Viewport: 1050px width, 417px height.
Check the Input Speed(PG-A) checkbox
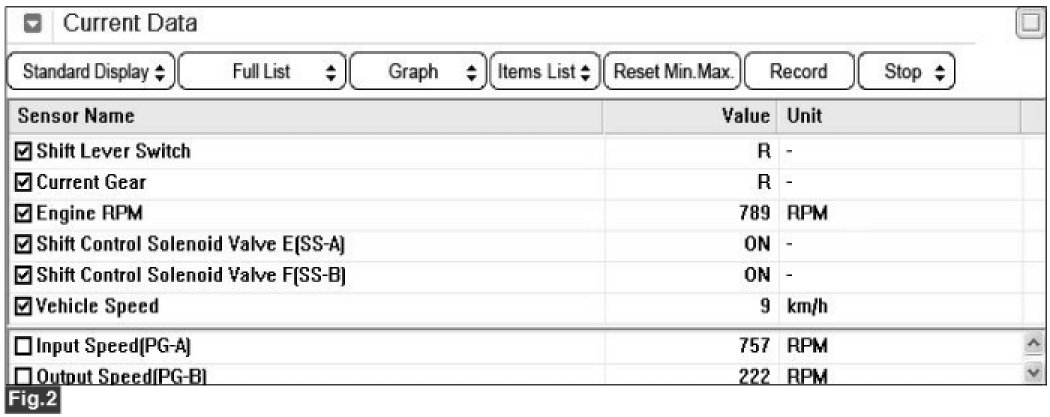(x=23, y=346)
